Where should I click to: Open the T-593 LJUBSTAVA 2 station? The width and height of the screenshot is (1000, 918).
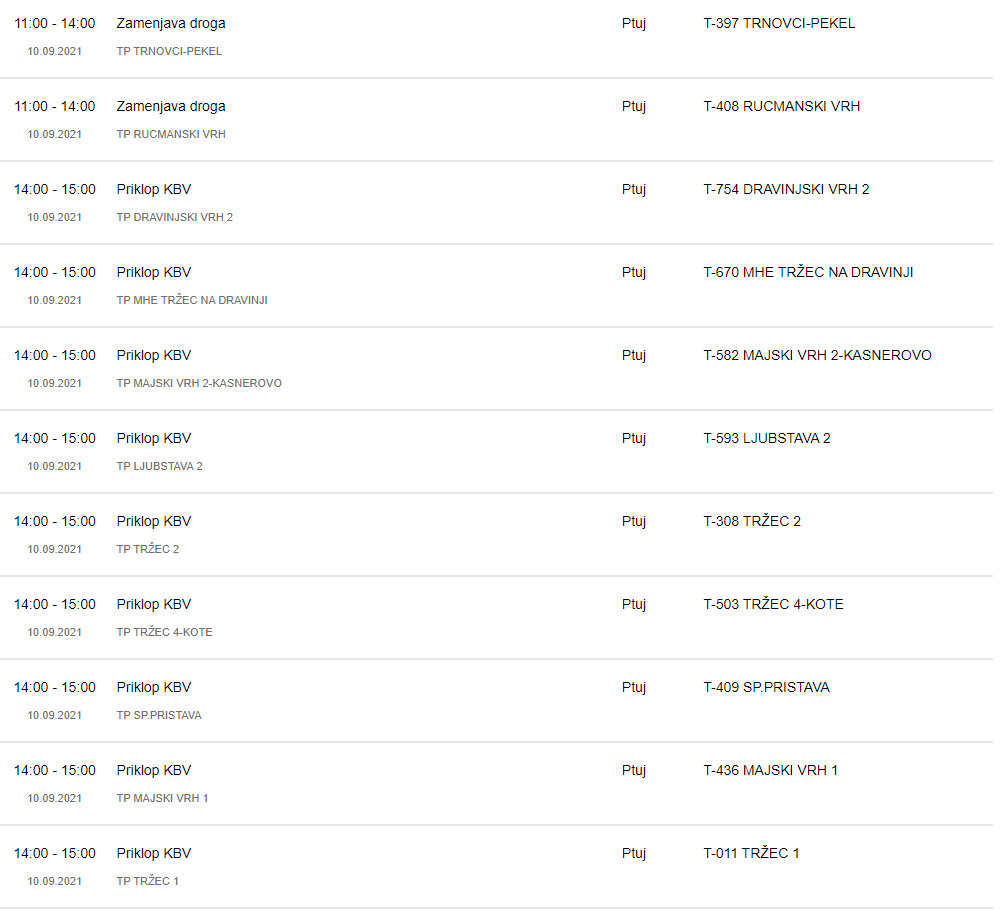tap(767, 438)
